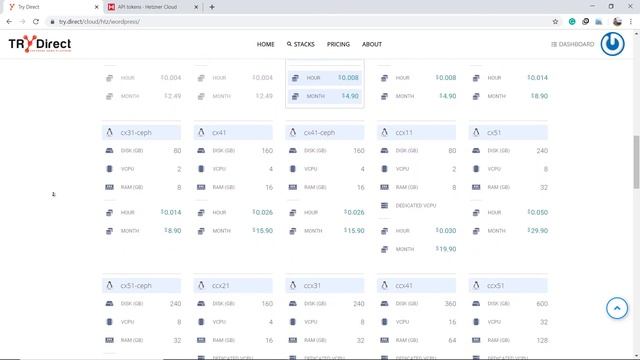Go back in browser history

(x=9, y=22)
